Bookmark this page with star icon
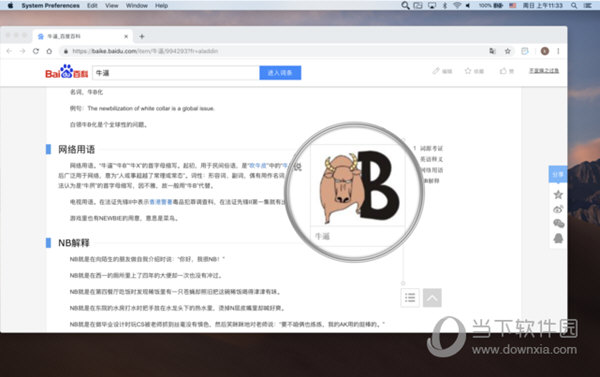This screenshot has height=377, width=600. click(x=507, y=51)
